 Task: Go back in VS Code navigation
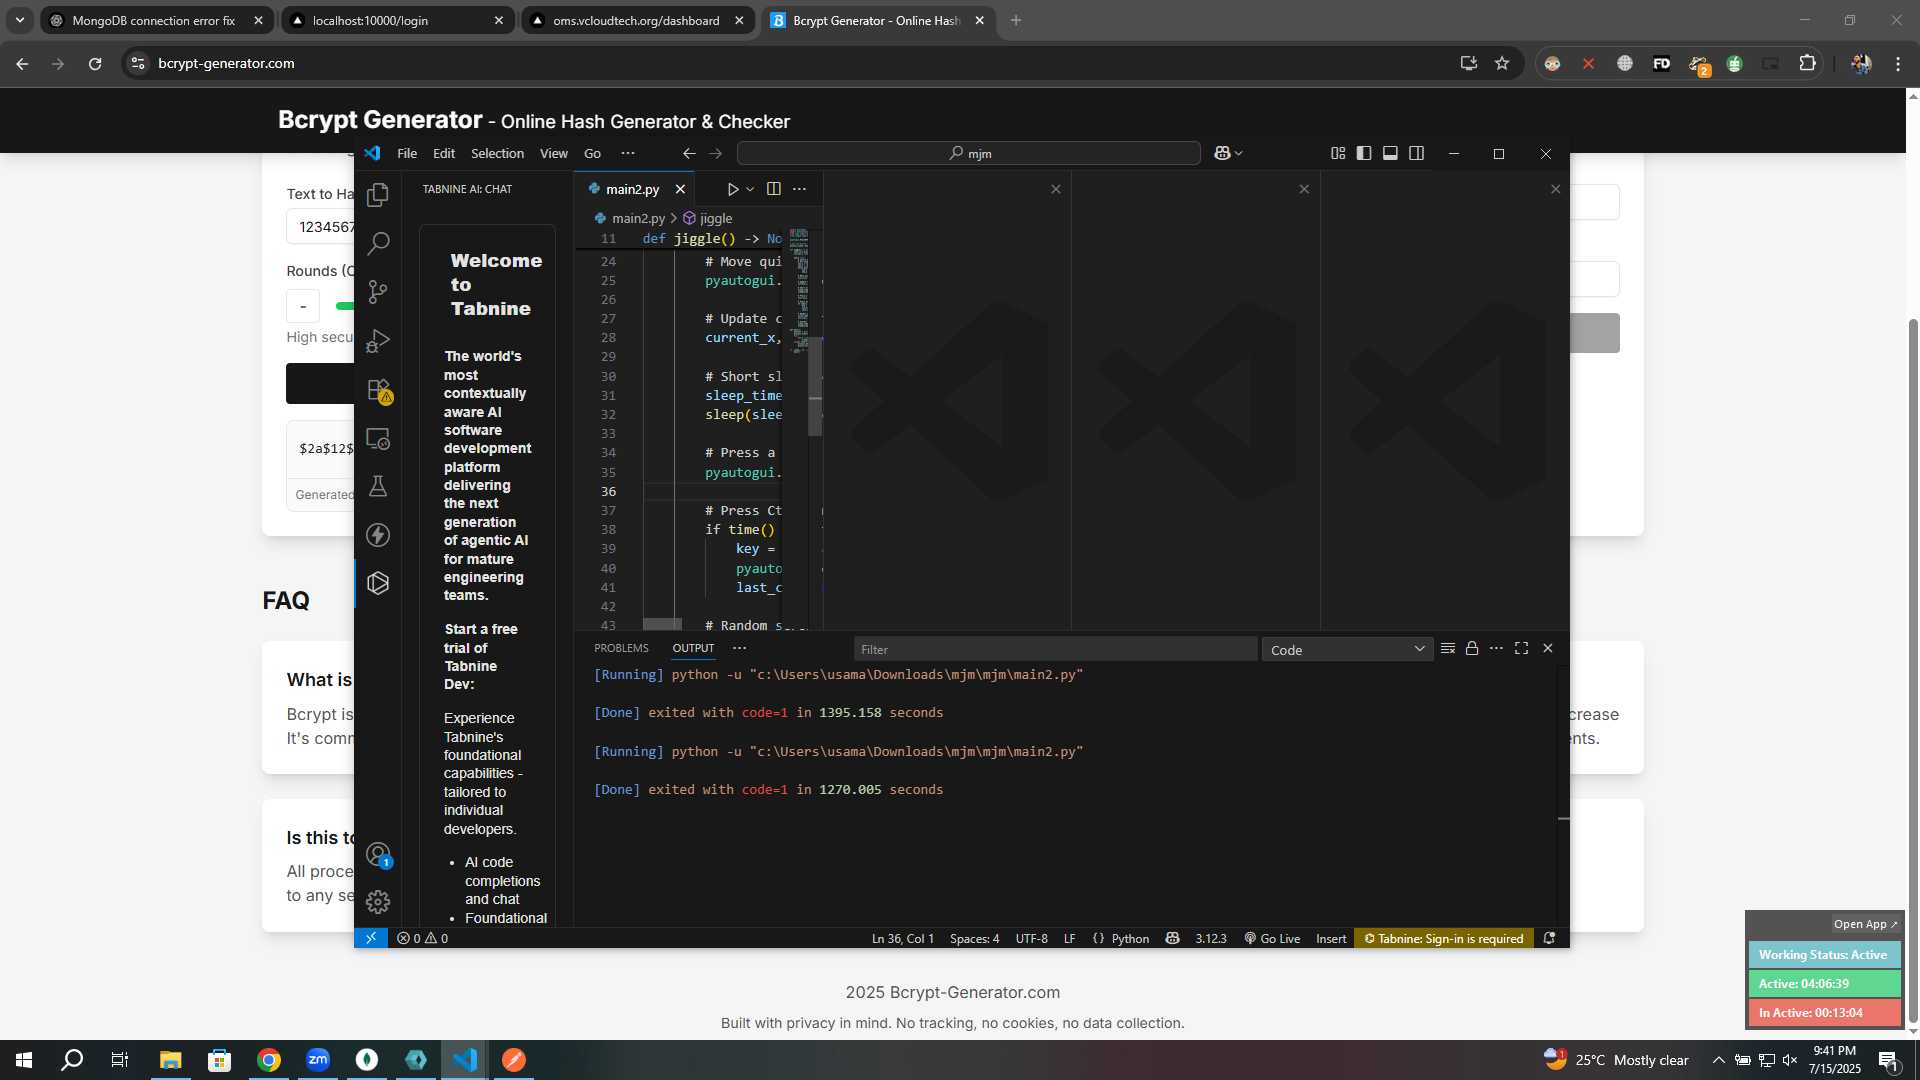(x=689, y=153)
